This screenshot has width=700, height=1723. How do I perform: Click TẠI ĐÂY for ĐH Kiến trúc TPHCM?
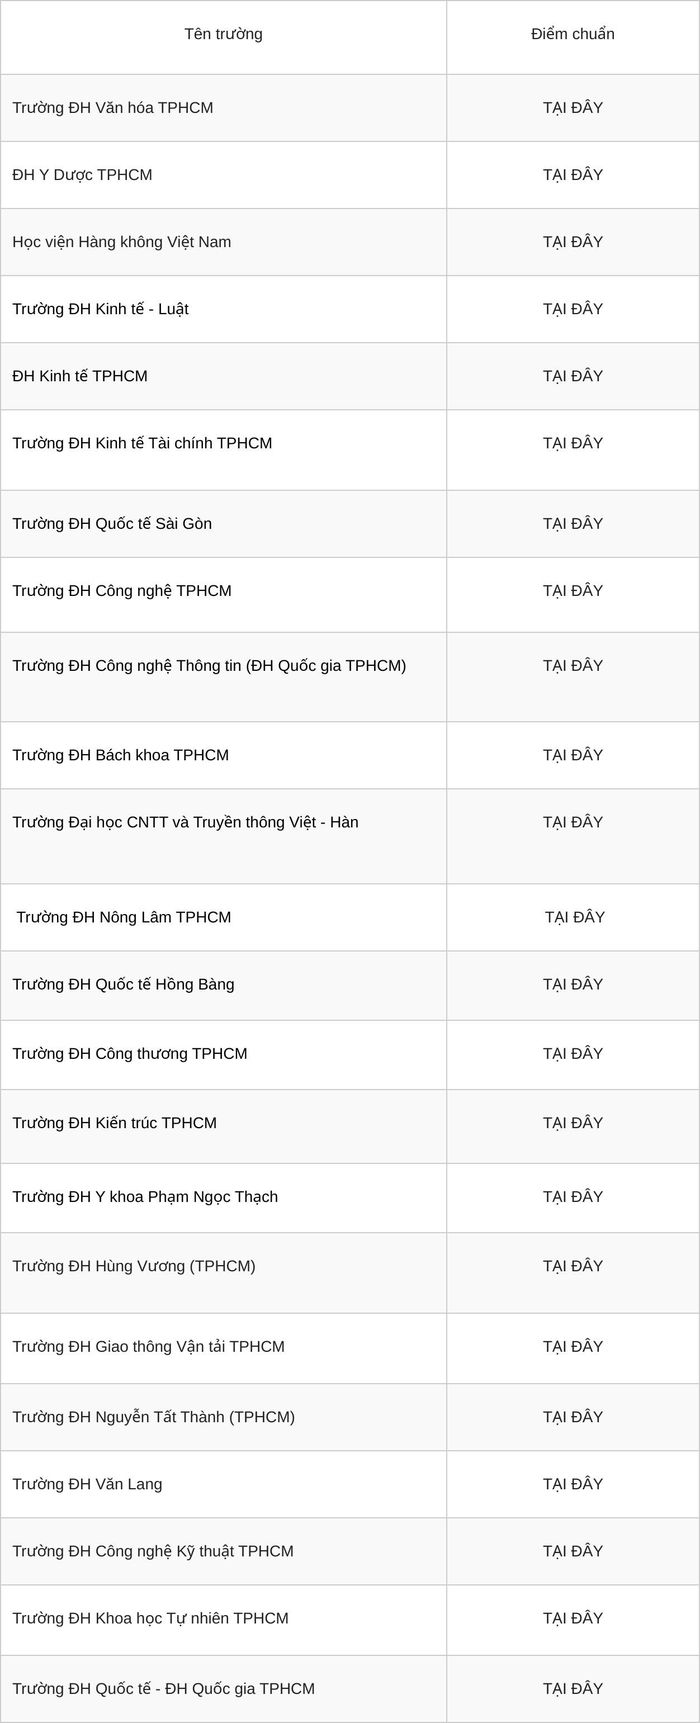tap(573, 1123)
